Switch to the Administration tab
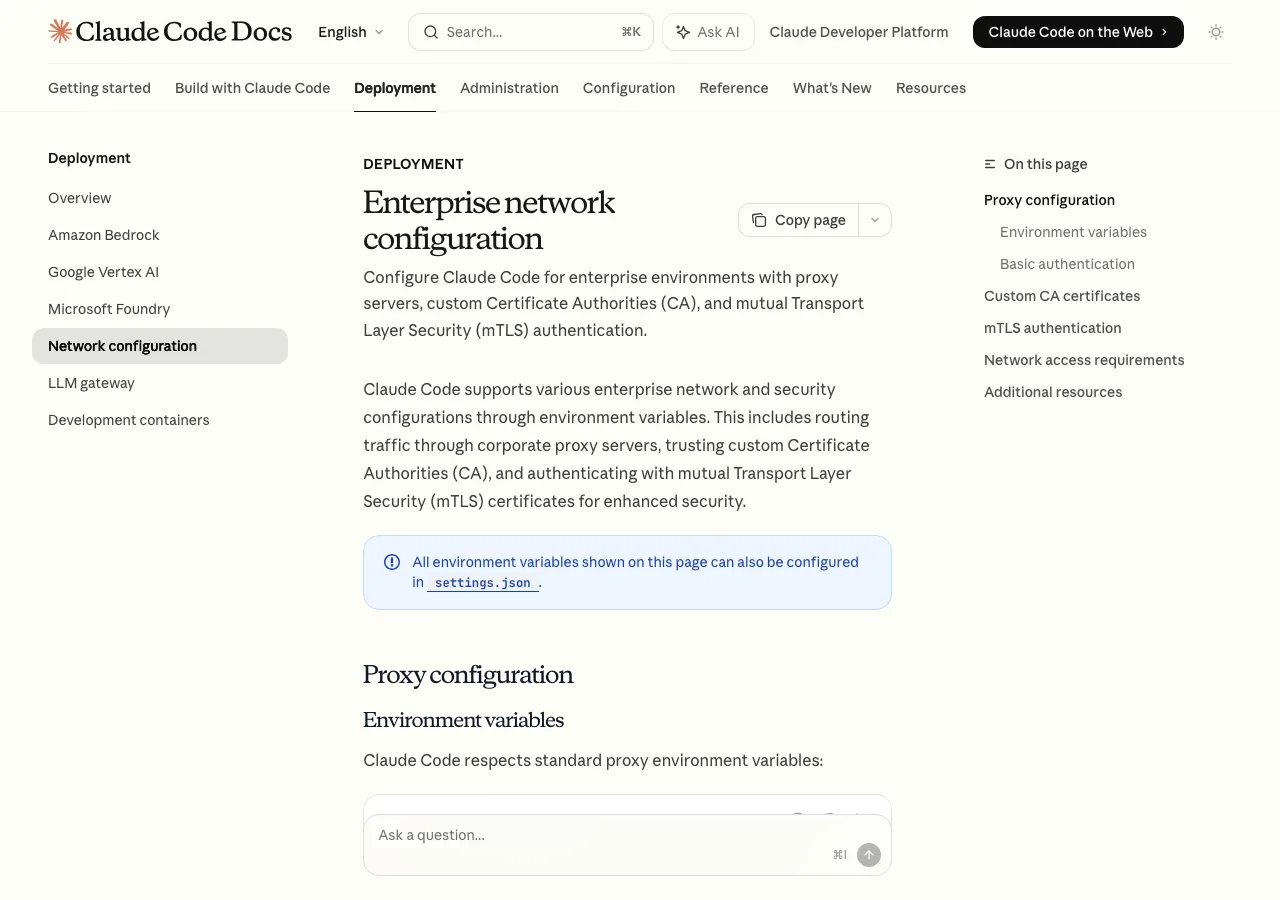 (509, 88)
